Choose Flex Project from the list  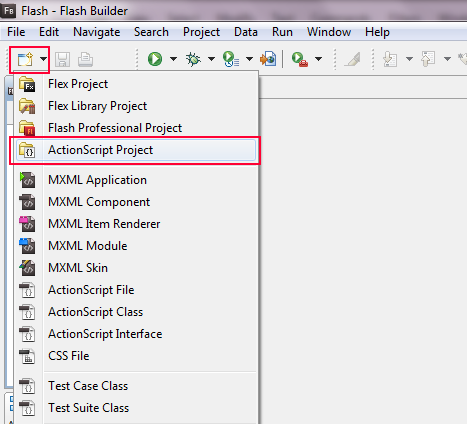click(x=136, y=84)
